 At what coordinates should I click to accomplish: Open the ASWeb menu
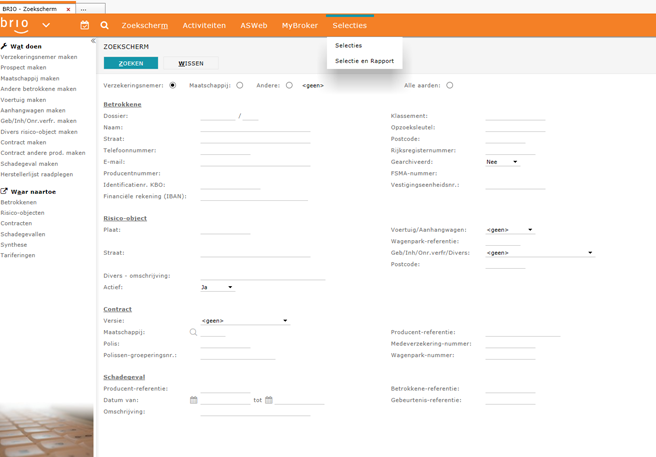click(254, 26)
